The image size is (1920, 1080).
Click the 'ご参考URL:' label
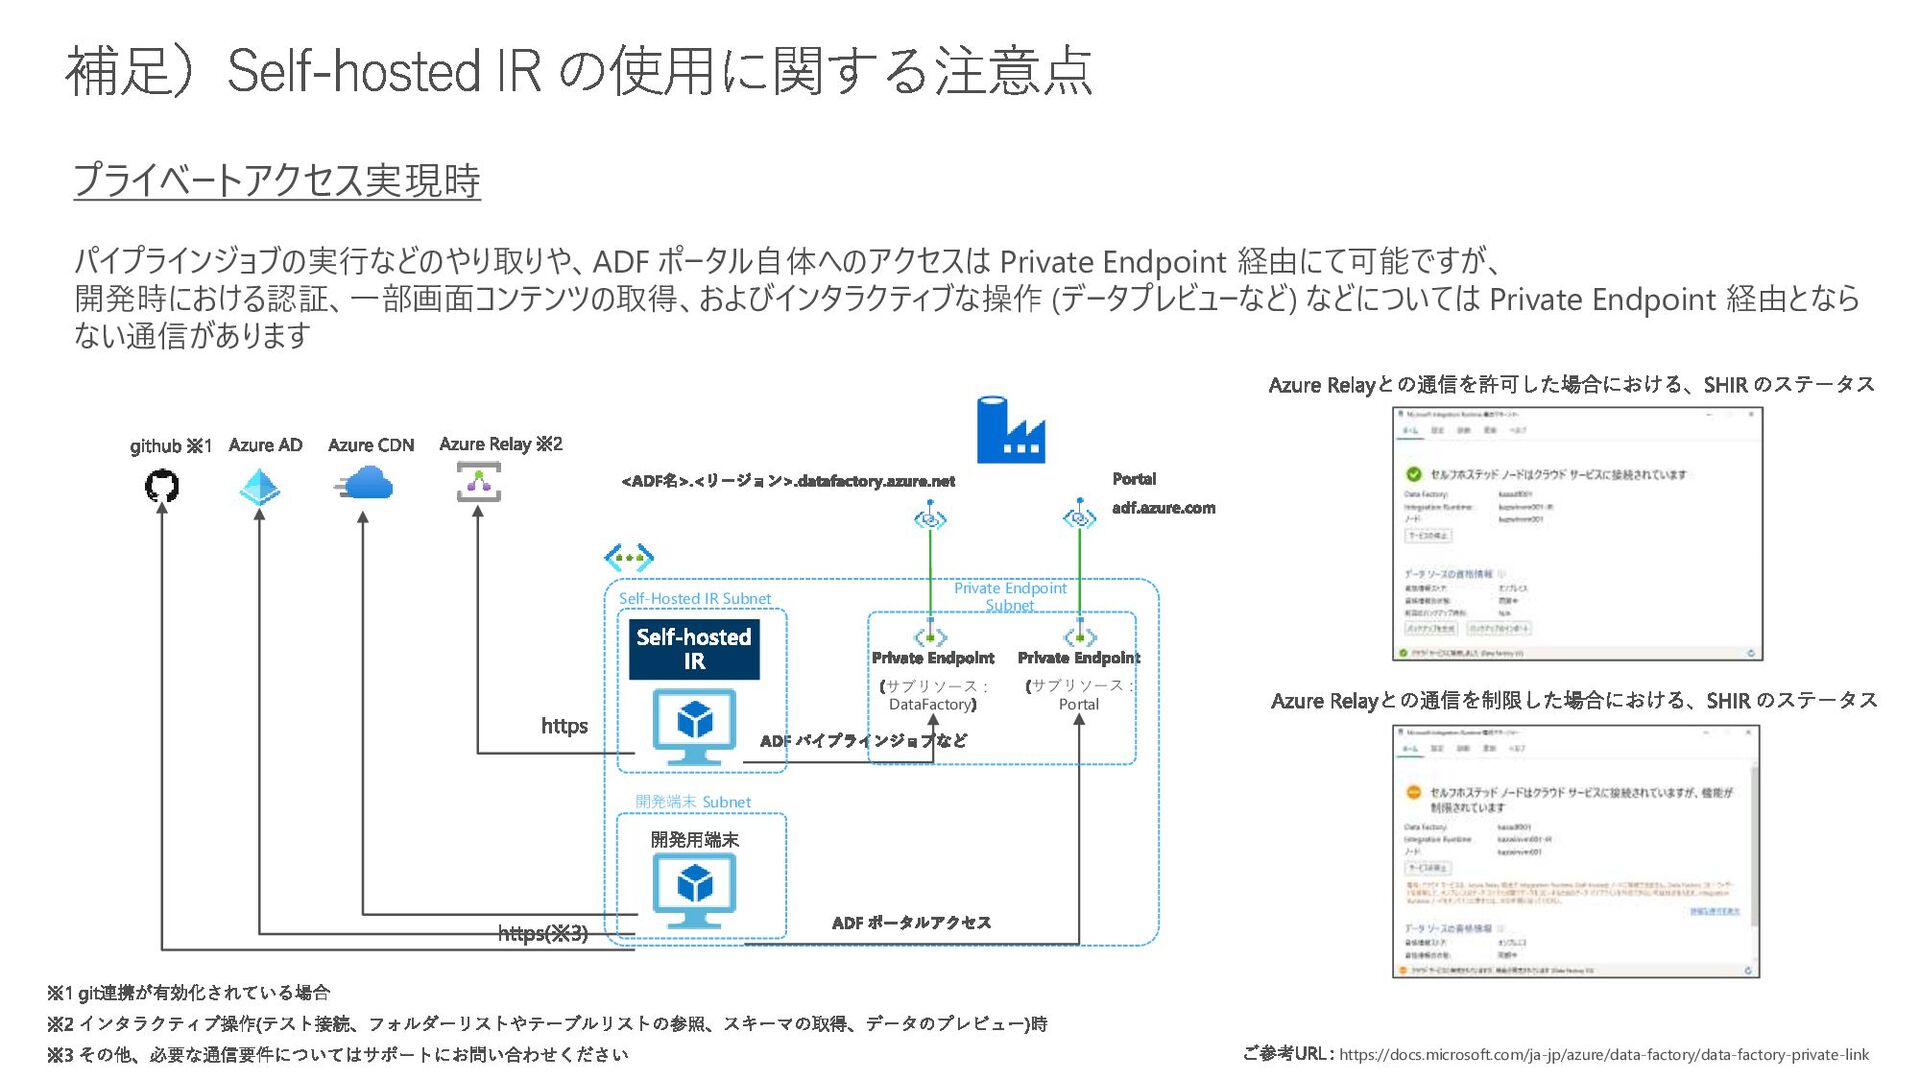pyautogui.click(x=1288, y=1054)
